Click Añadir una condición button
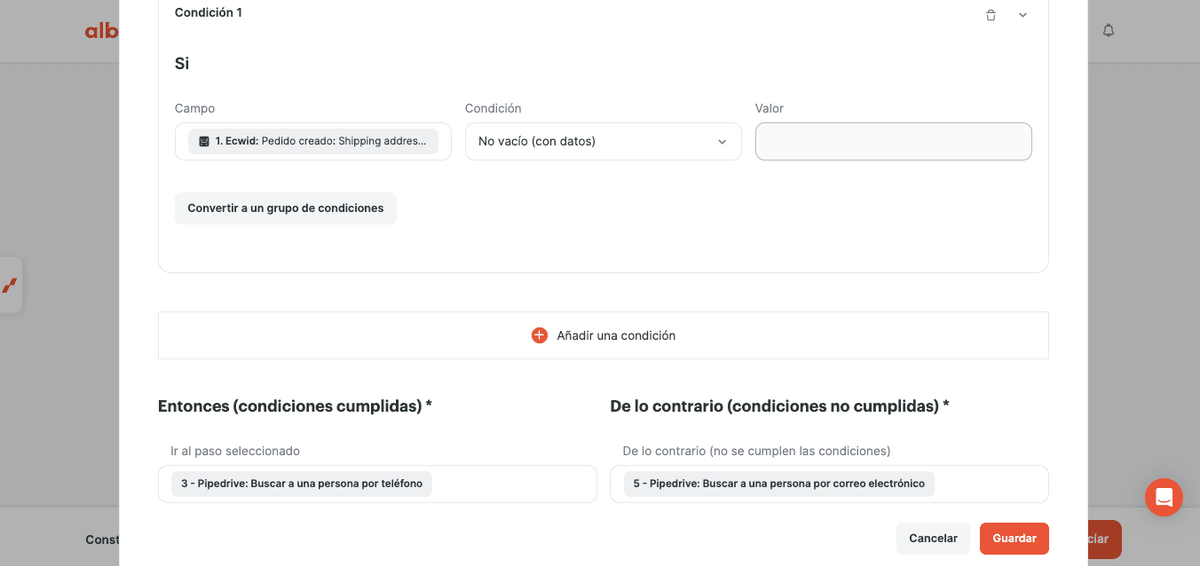The height and width of the screenshot is (566, 1200). 603,335
